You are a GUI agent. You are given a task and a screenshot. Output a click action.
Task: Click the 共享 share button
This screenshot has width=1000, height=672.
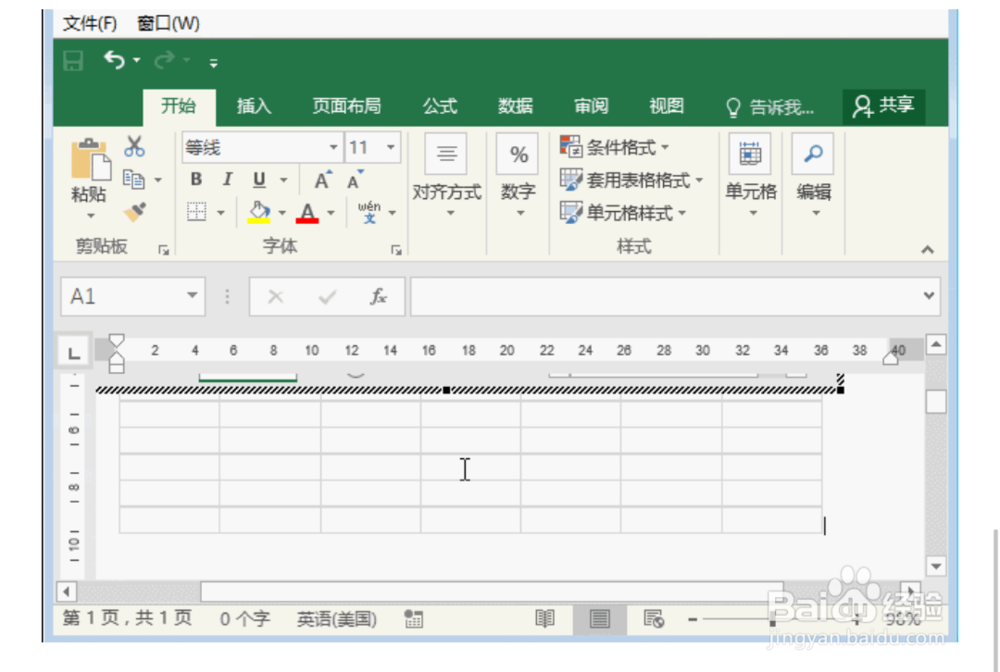pos(884,106)
